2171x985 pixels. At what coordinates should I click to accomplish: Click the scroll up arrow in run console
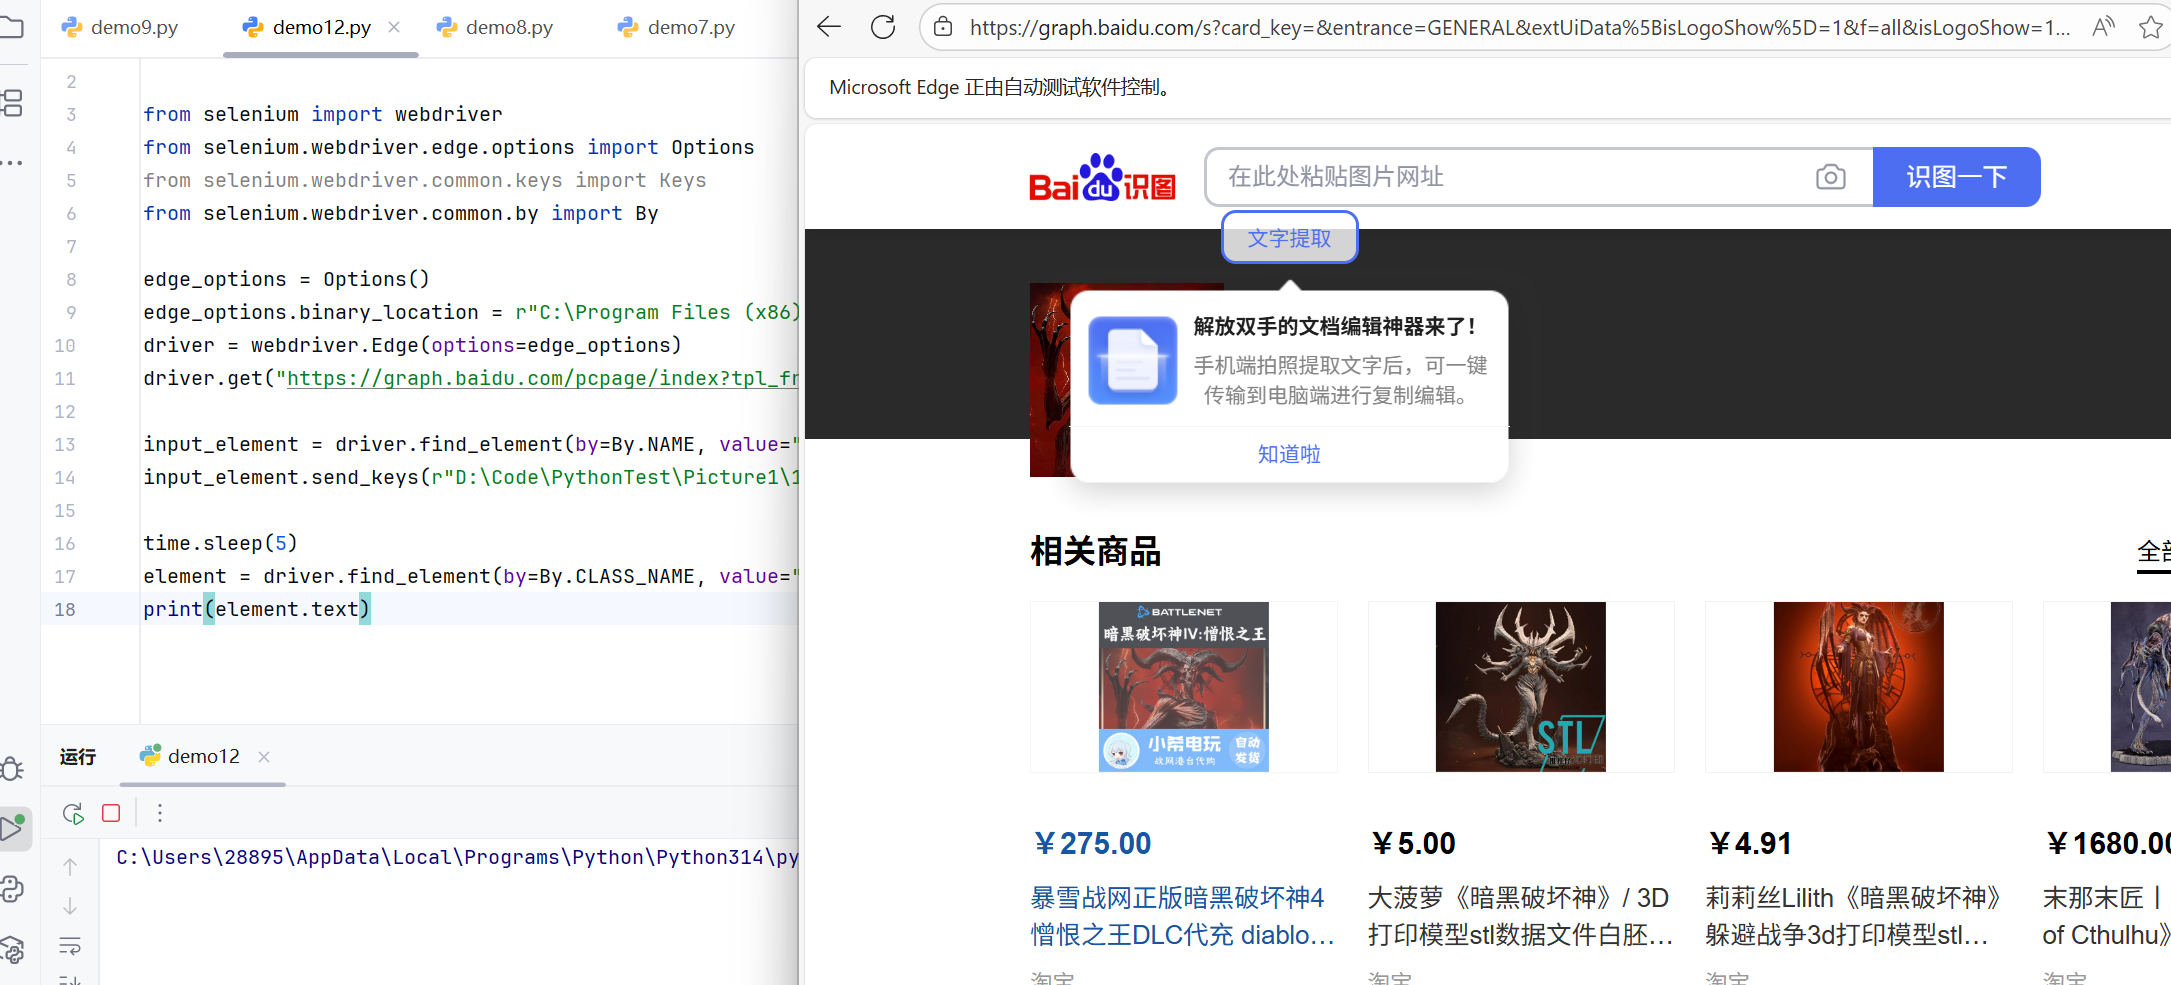click(70, 866)
